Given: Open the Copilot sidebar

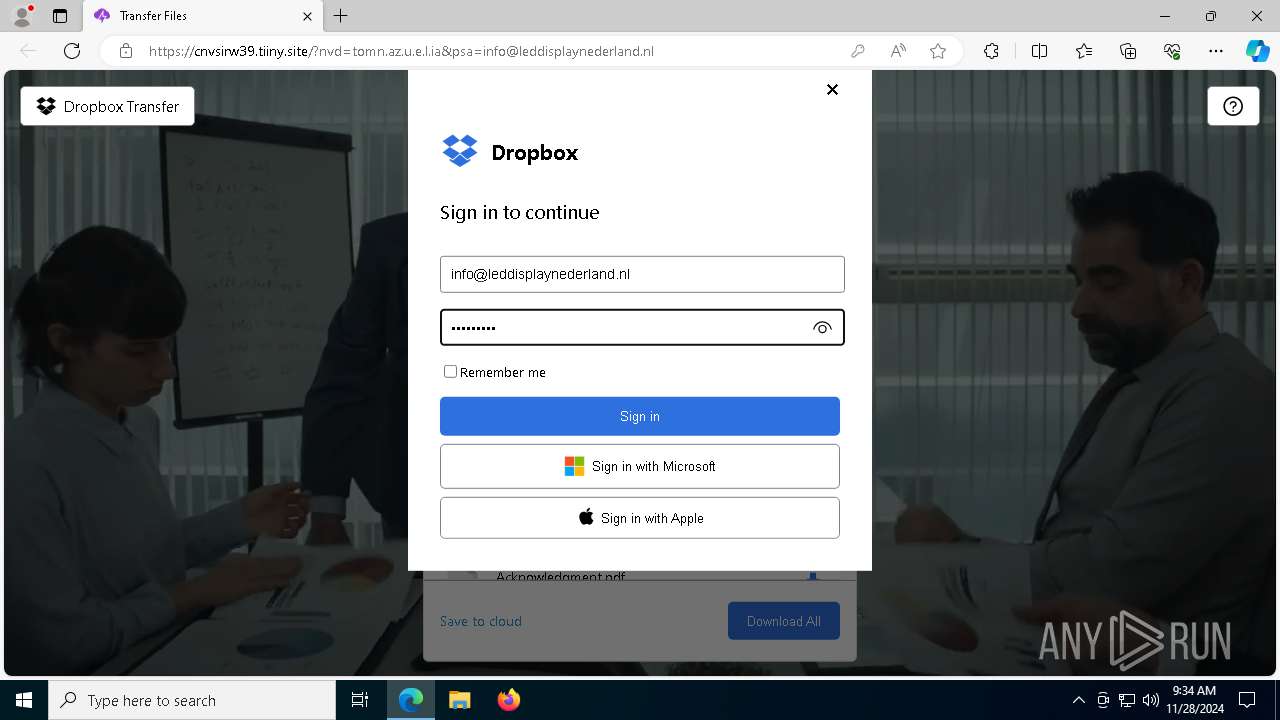Looking at the screenshot, I should pos(1257,51).
